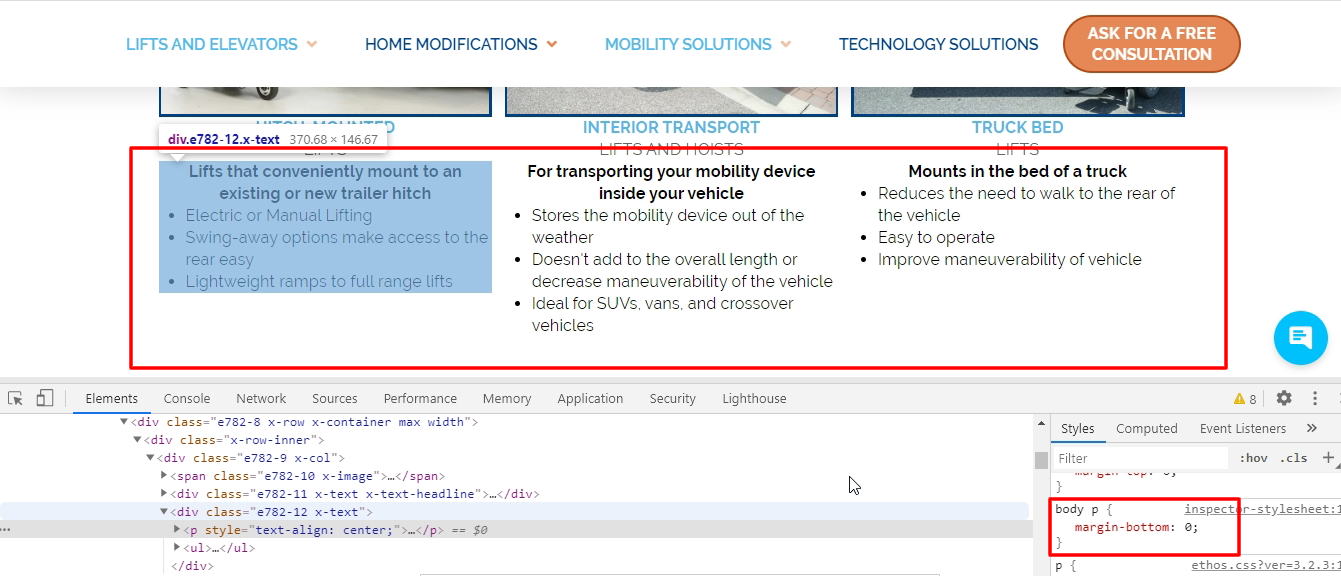1341x576 pixels.
Task: Show more Styles pane tabs chevron
Action: tap(1312, 428)
